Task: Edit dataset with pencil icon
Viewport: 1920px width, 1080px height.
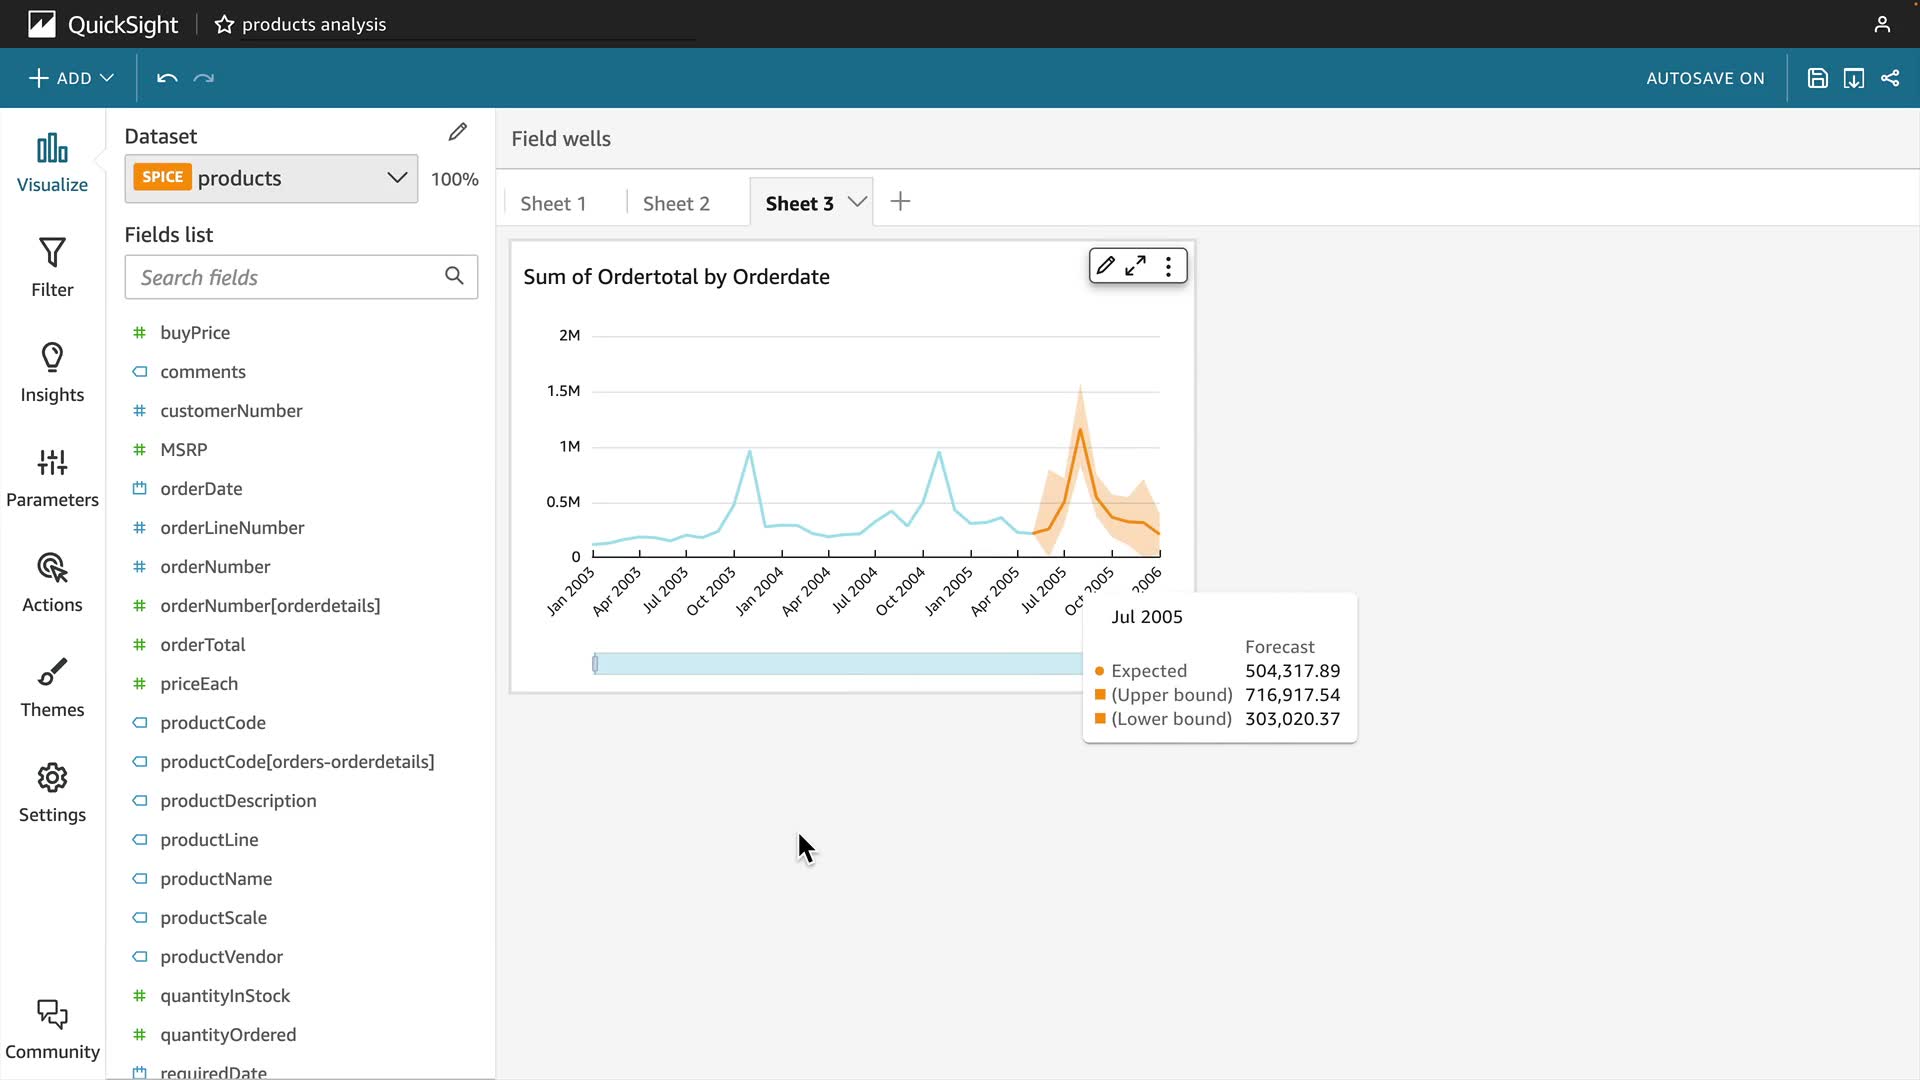Action: [x=457, y=132]
